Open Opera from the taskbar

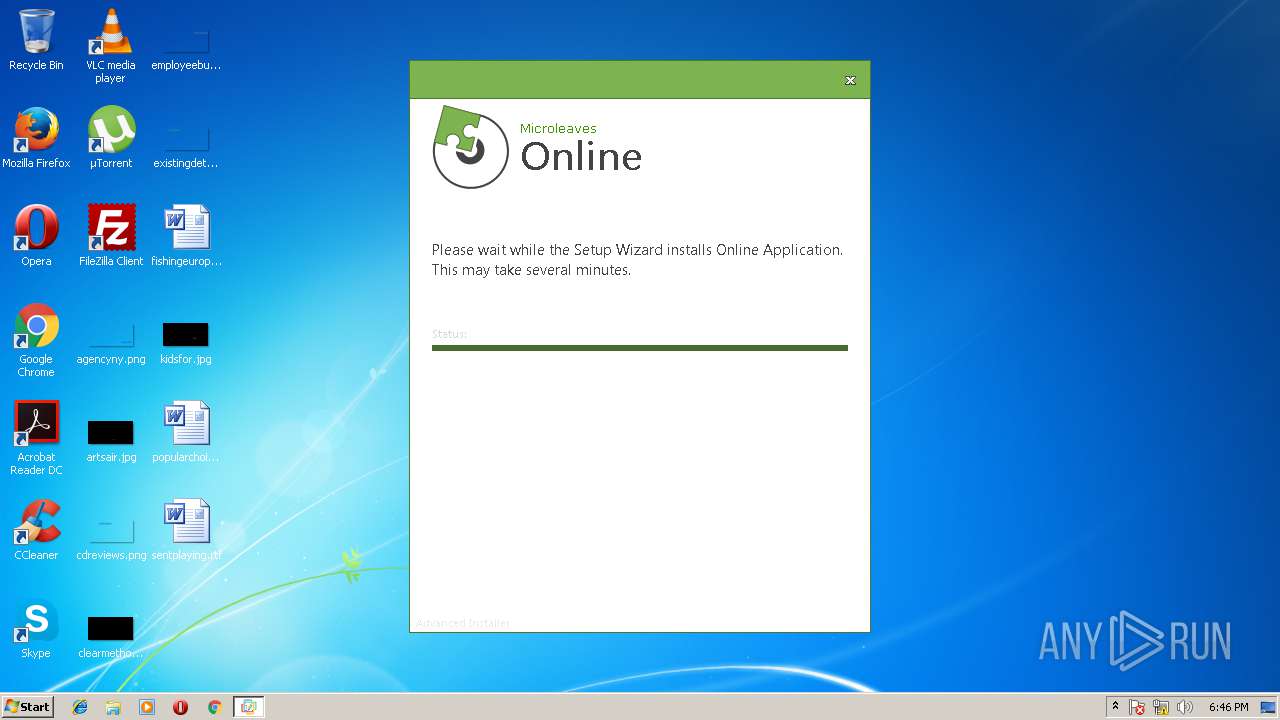coord(180,707)
